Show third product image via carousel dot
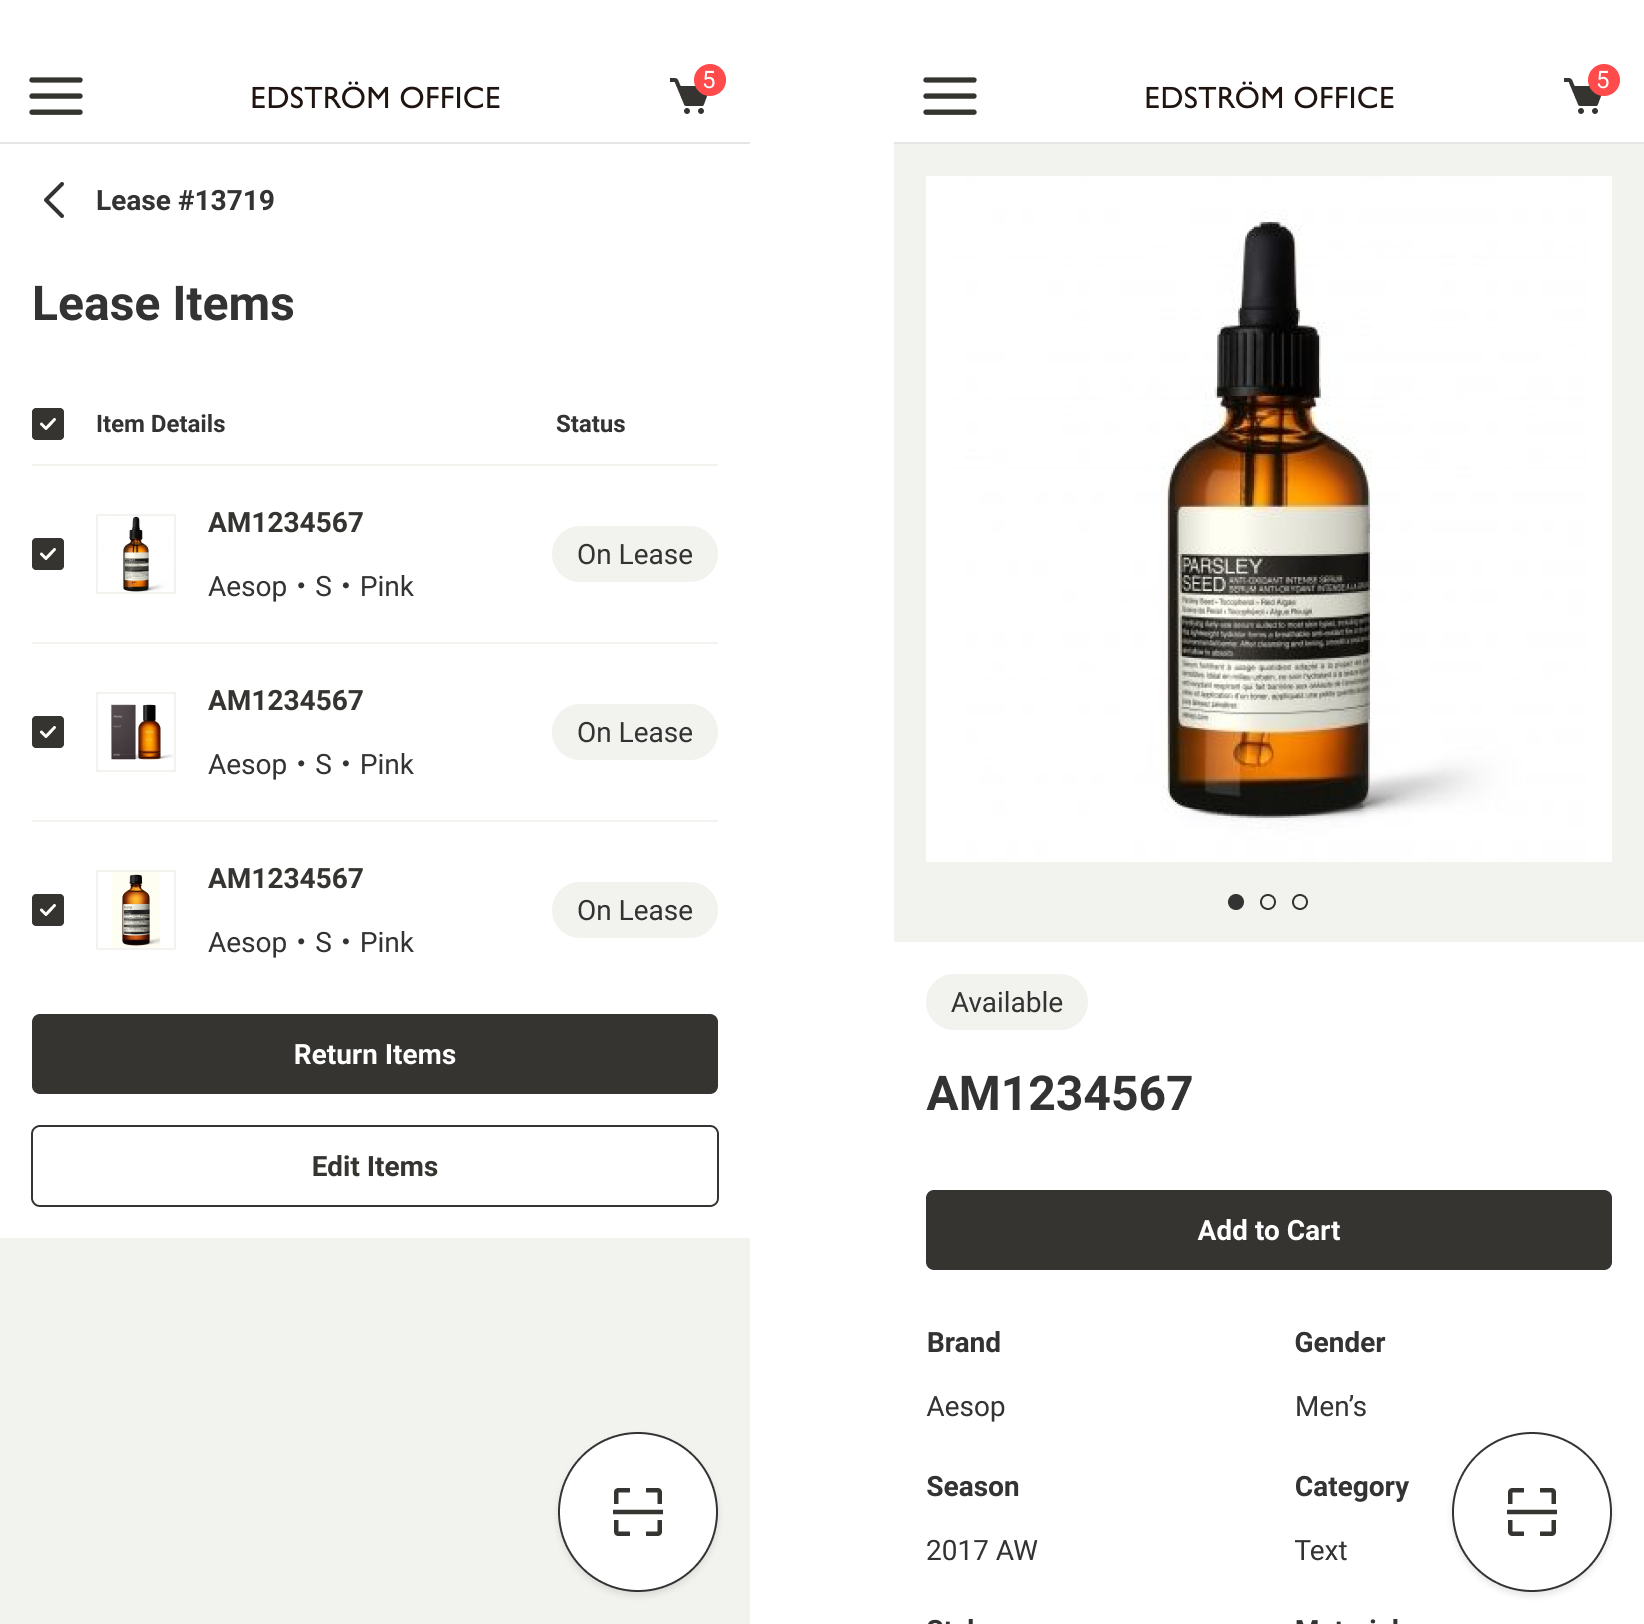The height and width of the screenshot is (1624, 1644). click(x=1300, y=902)
